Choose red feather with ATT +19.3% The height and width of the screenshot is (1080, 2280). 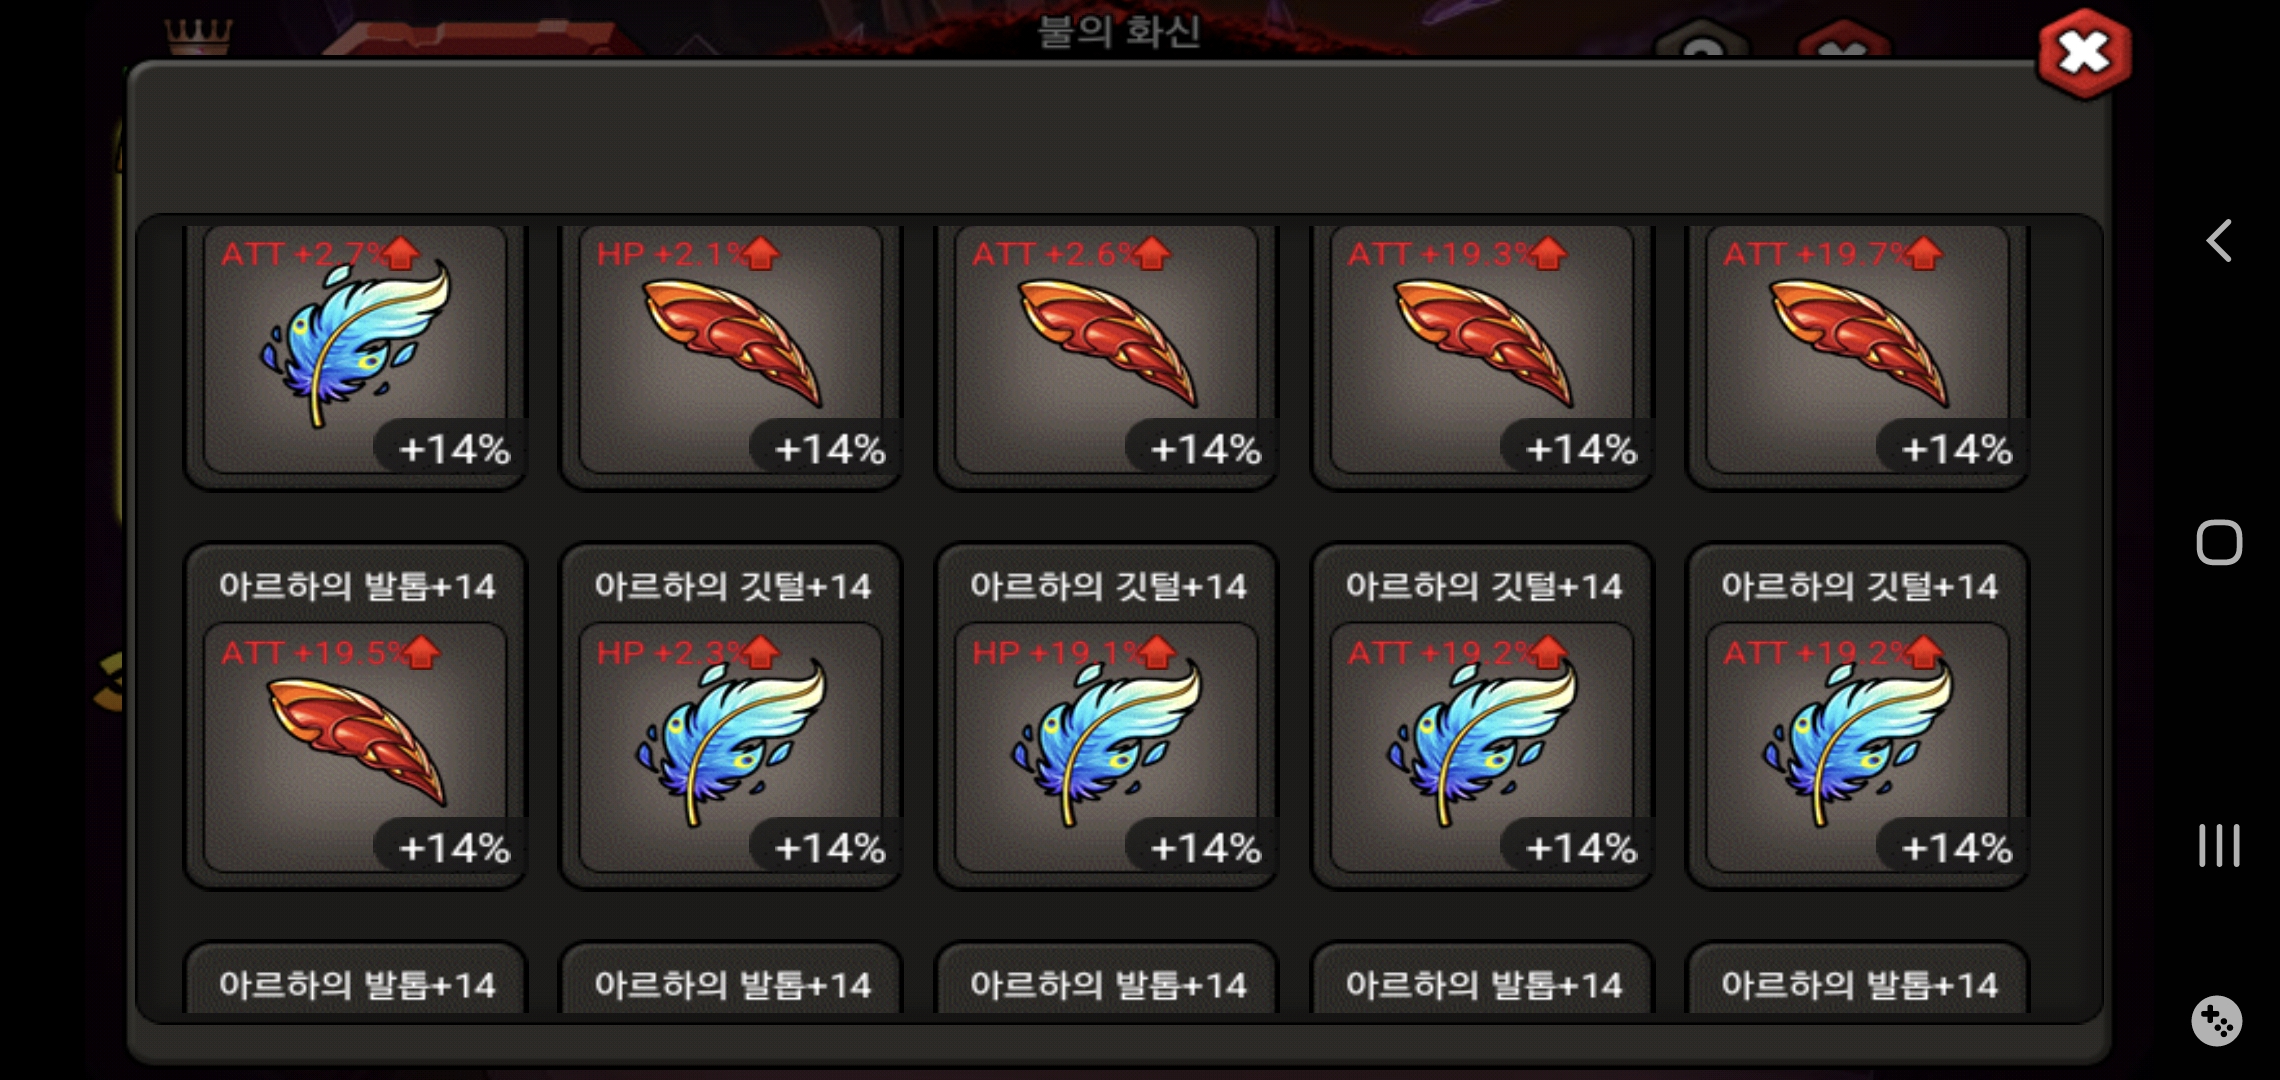(x=1482, y=349)
